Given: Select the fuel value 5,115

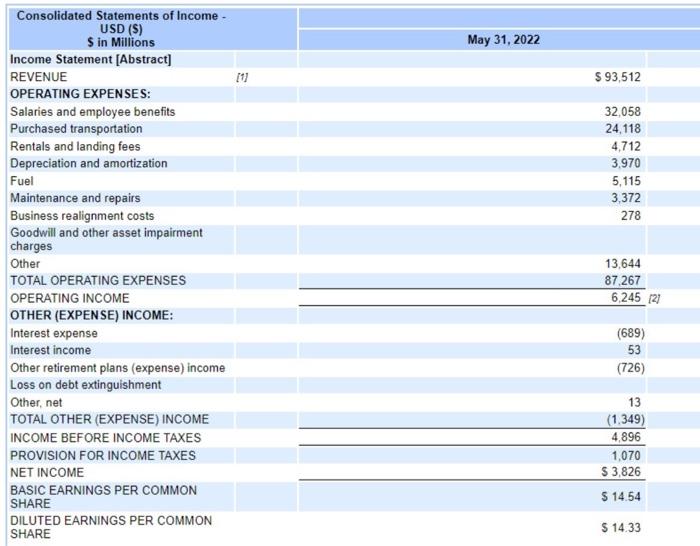Looking at the screenshot, I should 626,181.
